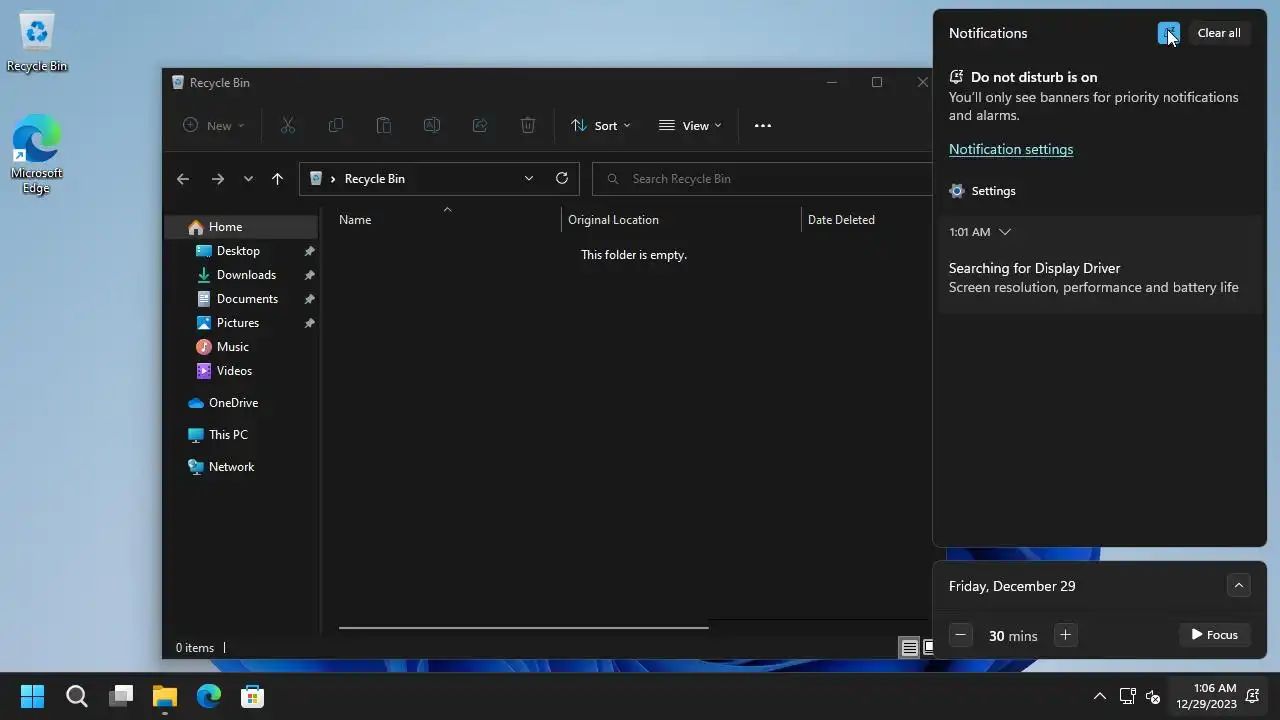Click do not disturb bell in tray

pyautogui.click(x=1252, y=696)
